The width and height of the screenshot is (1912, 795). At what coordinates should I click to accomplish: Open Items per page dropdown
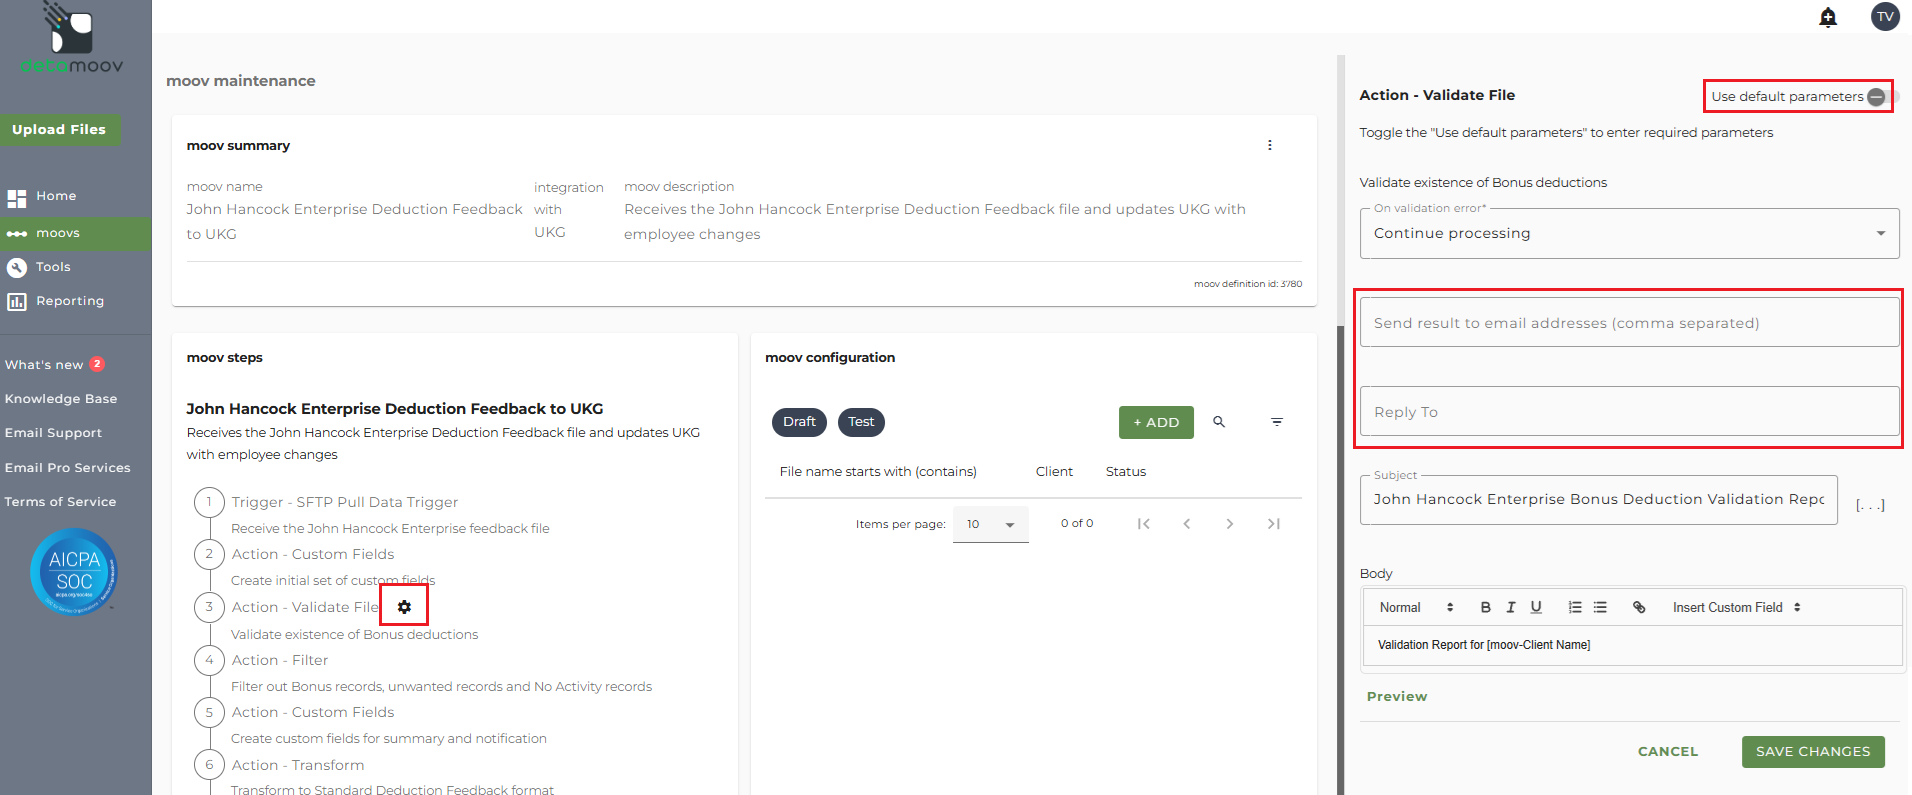click(x=991, y=524)
